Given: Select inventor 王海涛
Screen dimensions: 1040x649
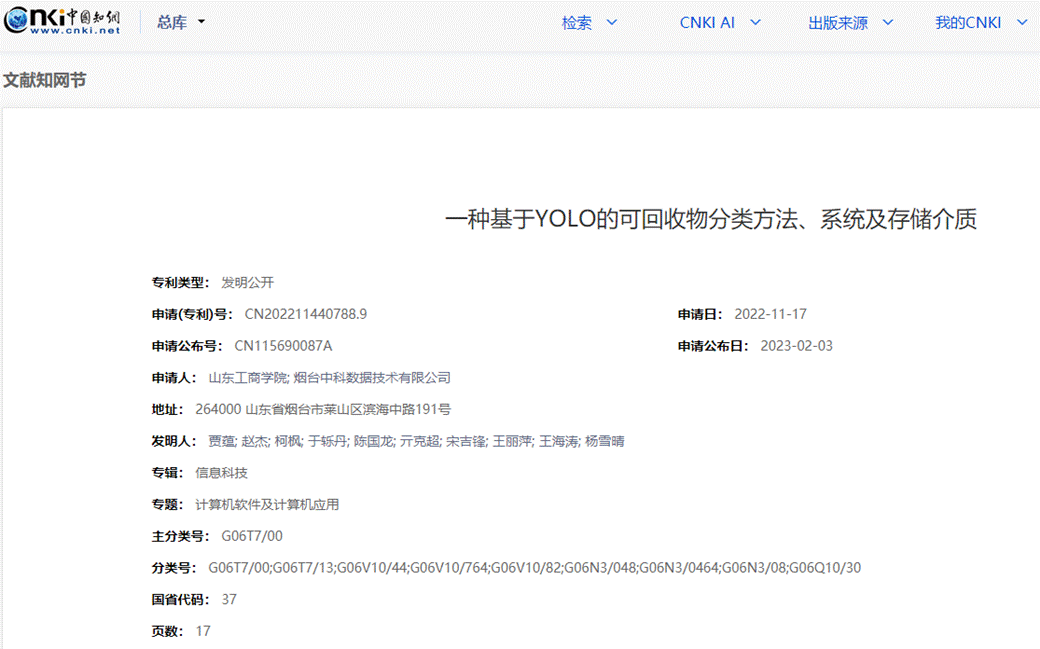Looking at the screenshot, I should (558, 441).
